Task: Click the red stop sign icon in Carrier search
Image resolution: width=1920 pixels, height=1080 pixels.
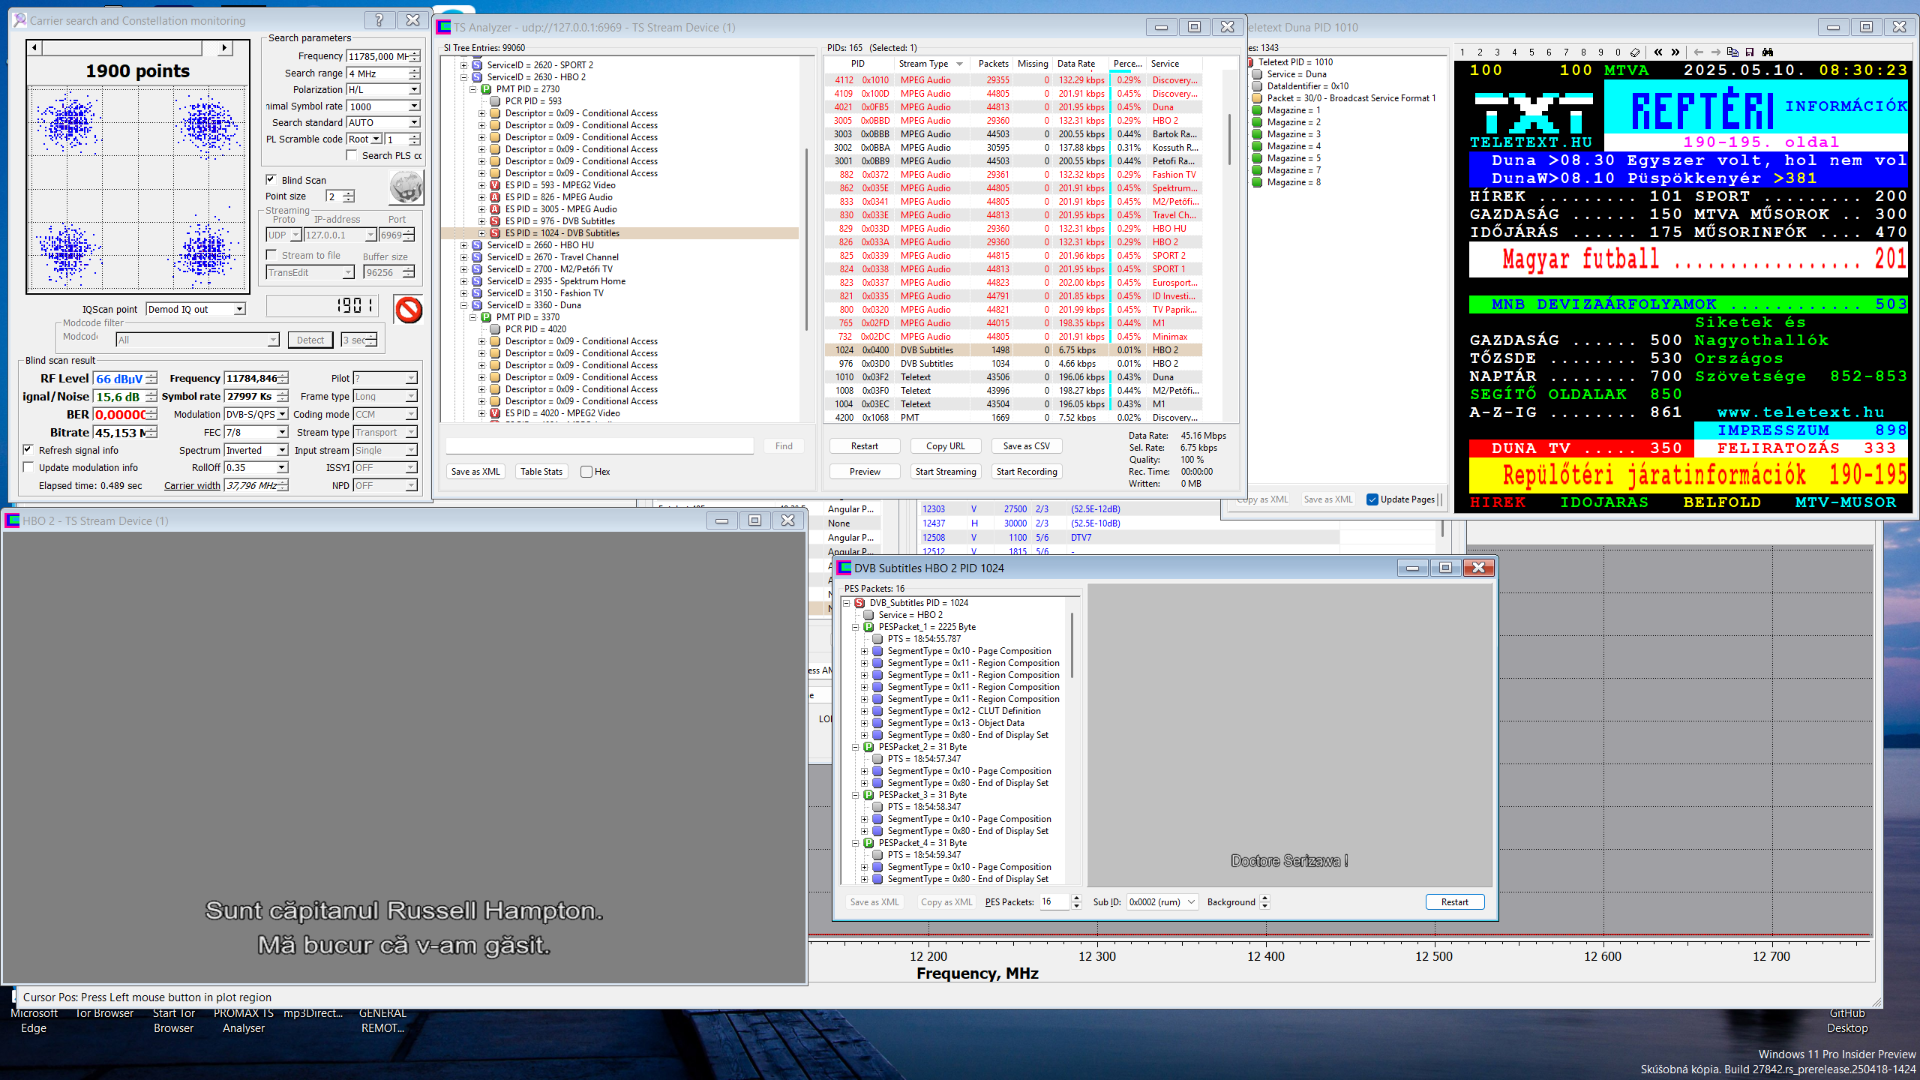Action: click(x=408, y=309)
